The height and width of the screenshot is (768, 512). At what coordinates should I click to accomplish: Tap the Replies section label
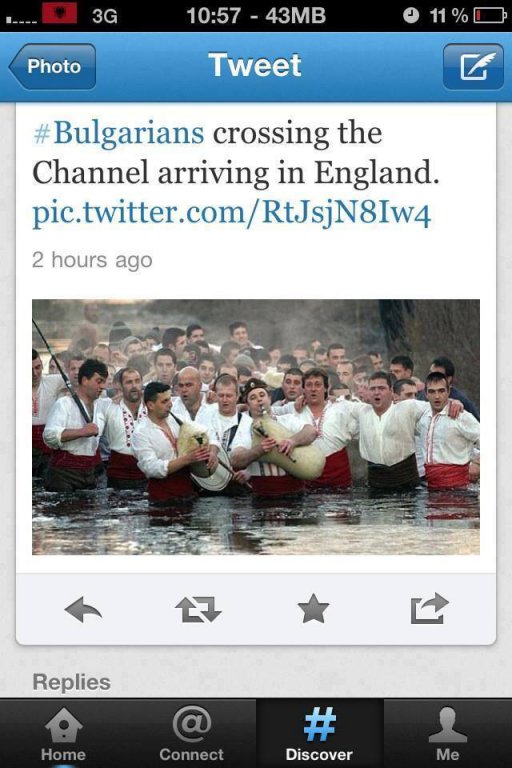point(72,682)
